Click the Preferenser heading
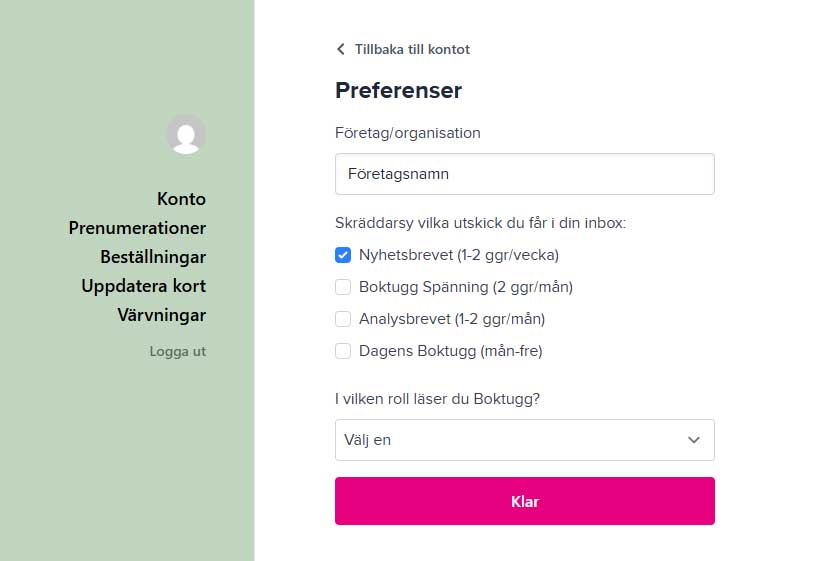Viewport: 831px width, 561px height. 398,90
